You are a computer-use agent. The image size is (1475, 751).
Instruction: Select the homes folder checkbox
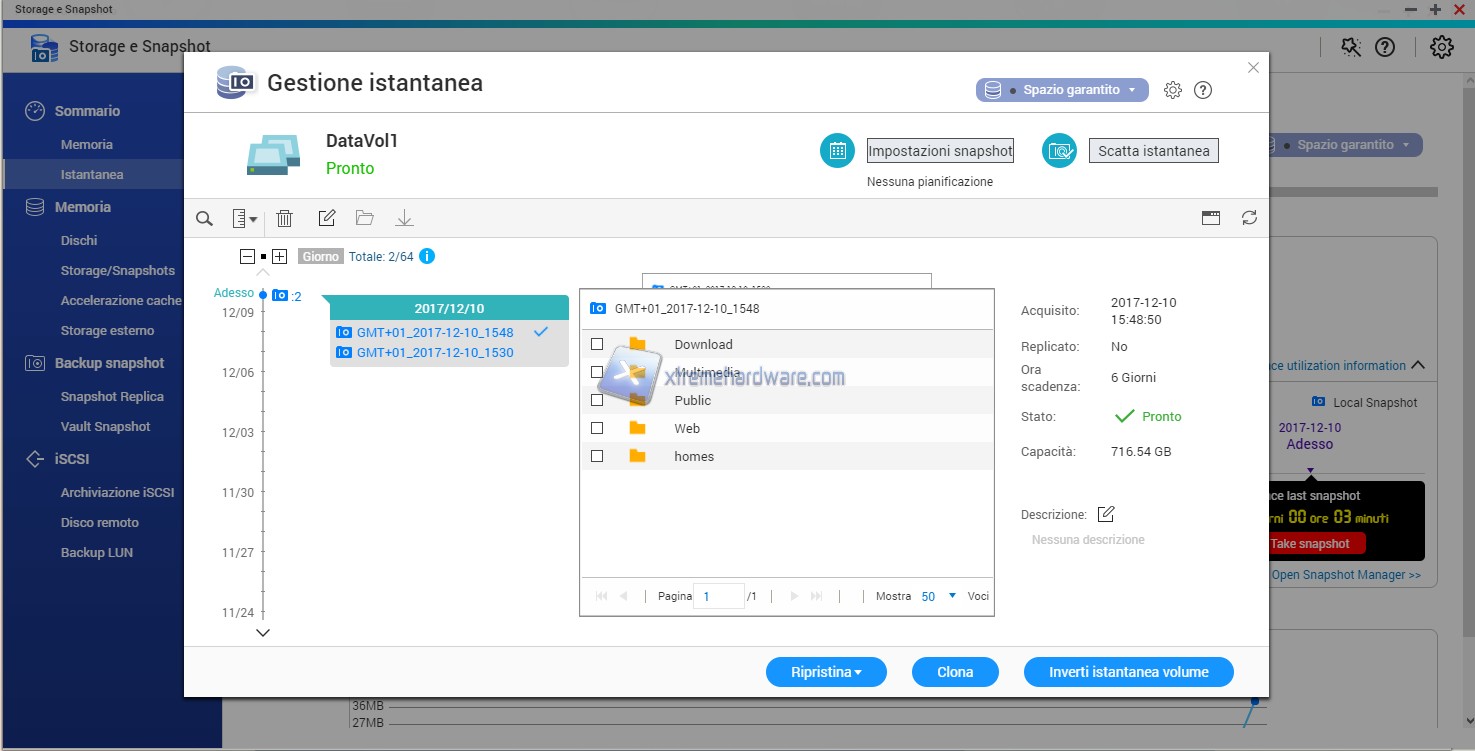coord(597,456)
